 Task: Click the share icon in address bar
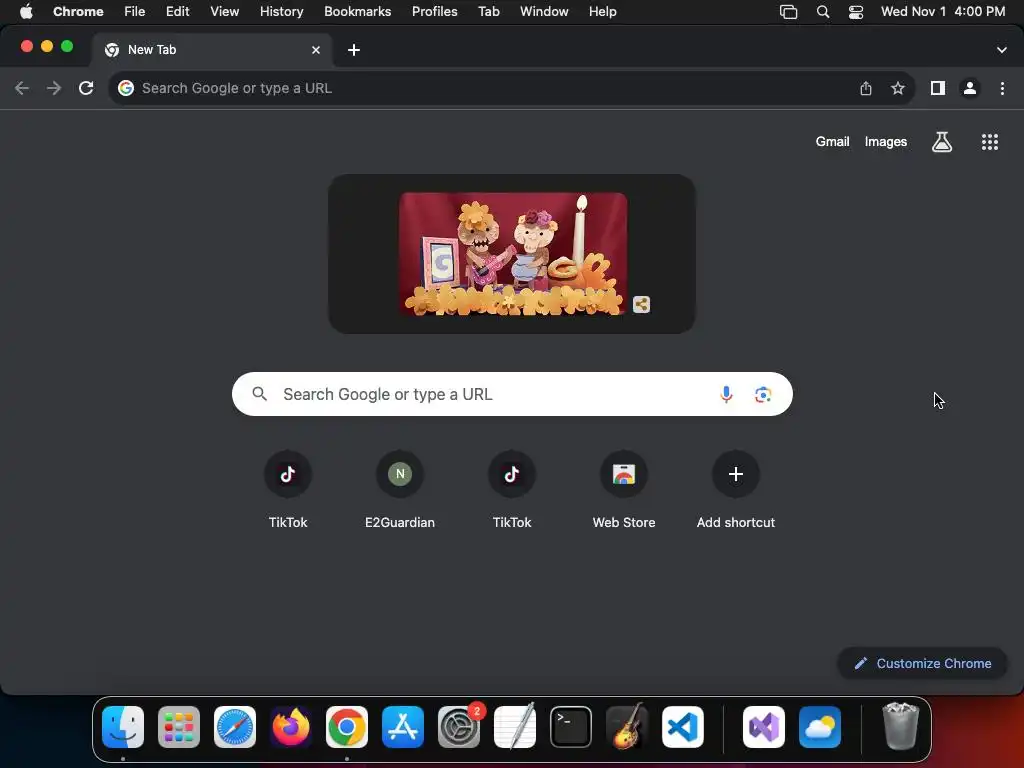pos(866,88)
